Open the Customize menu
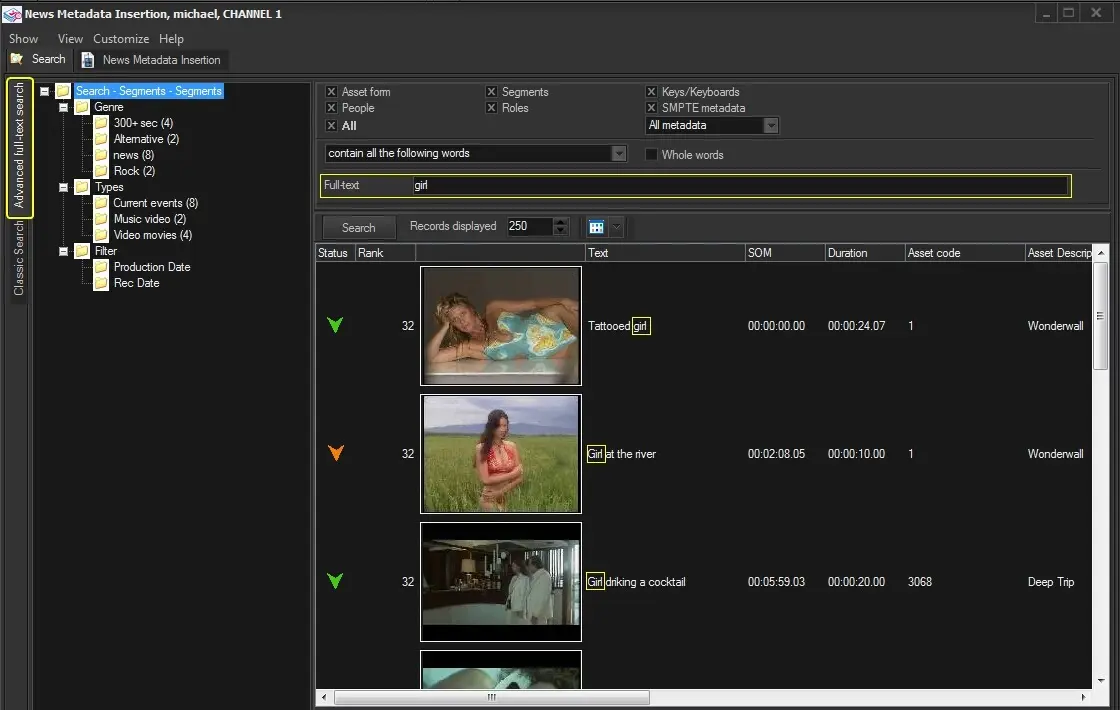The width and height of the screenshot is (1120, 710). click(121, 39)
